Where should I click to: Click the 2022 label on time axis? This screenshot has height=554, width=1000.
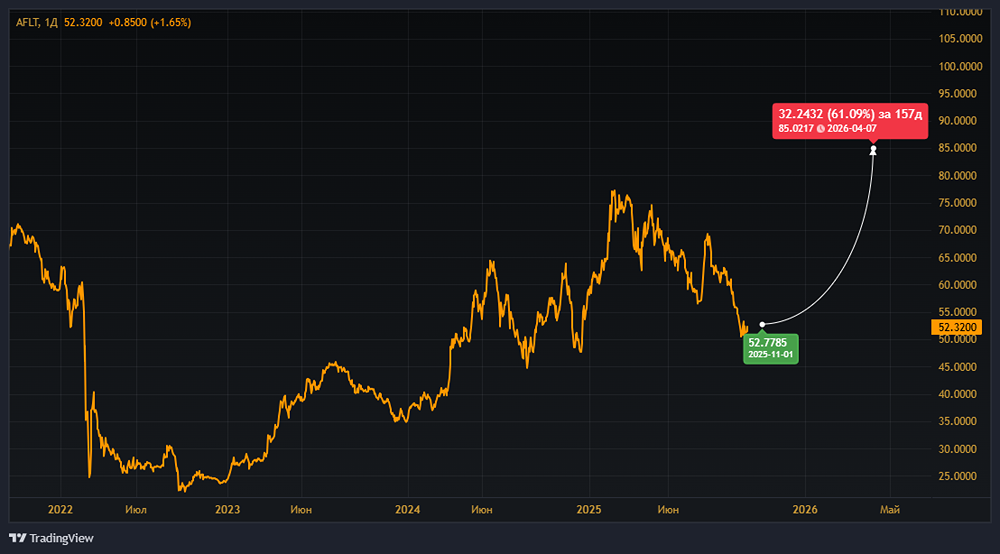pyautogui.click(x=61, y=509)
